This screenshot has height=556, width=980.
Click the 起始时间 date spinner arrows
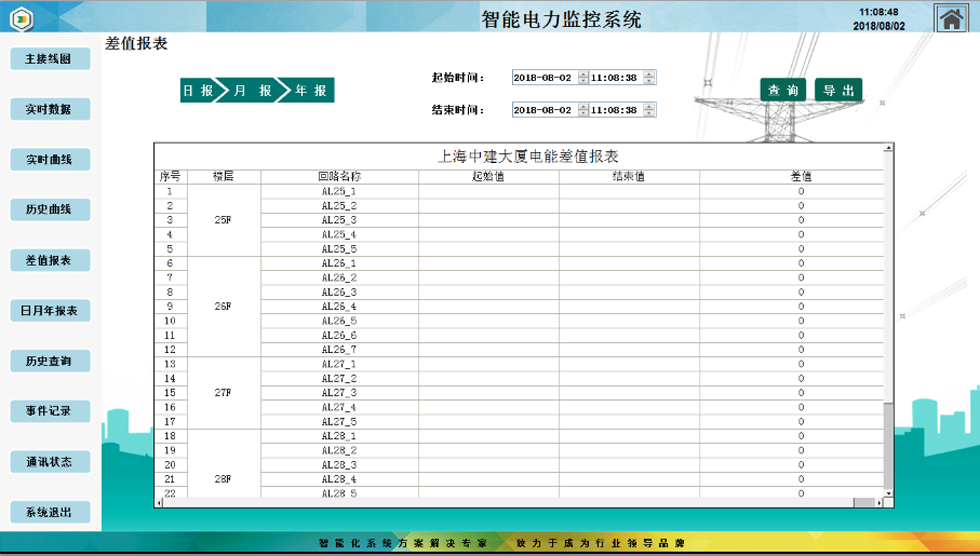(583, 78)
